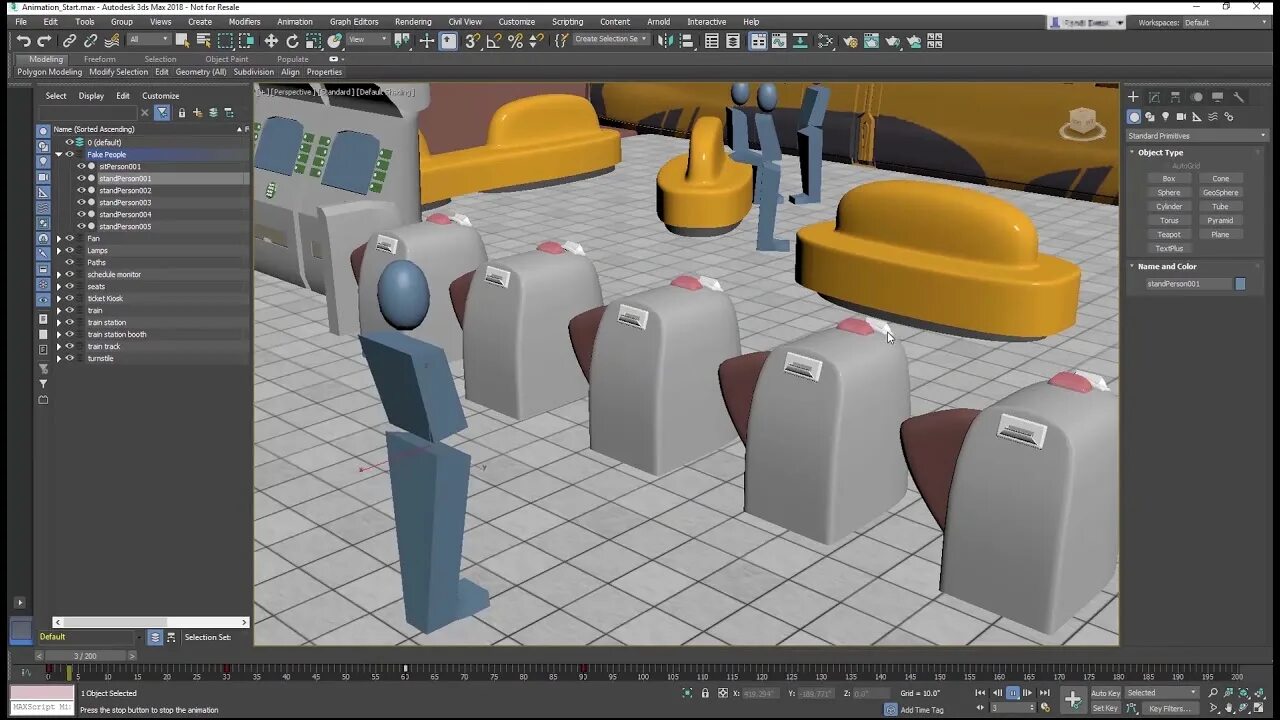Click the Teapot primitive button
The image size is (1280, 720).
pos(1169,234)
